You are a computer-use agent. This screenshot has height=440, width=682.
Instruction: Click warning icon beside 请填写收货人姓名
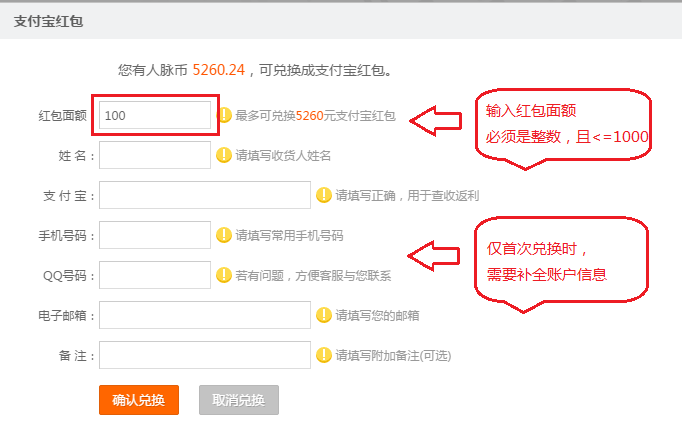[224, 155]
